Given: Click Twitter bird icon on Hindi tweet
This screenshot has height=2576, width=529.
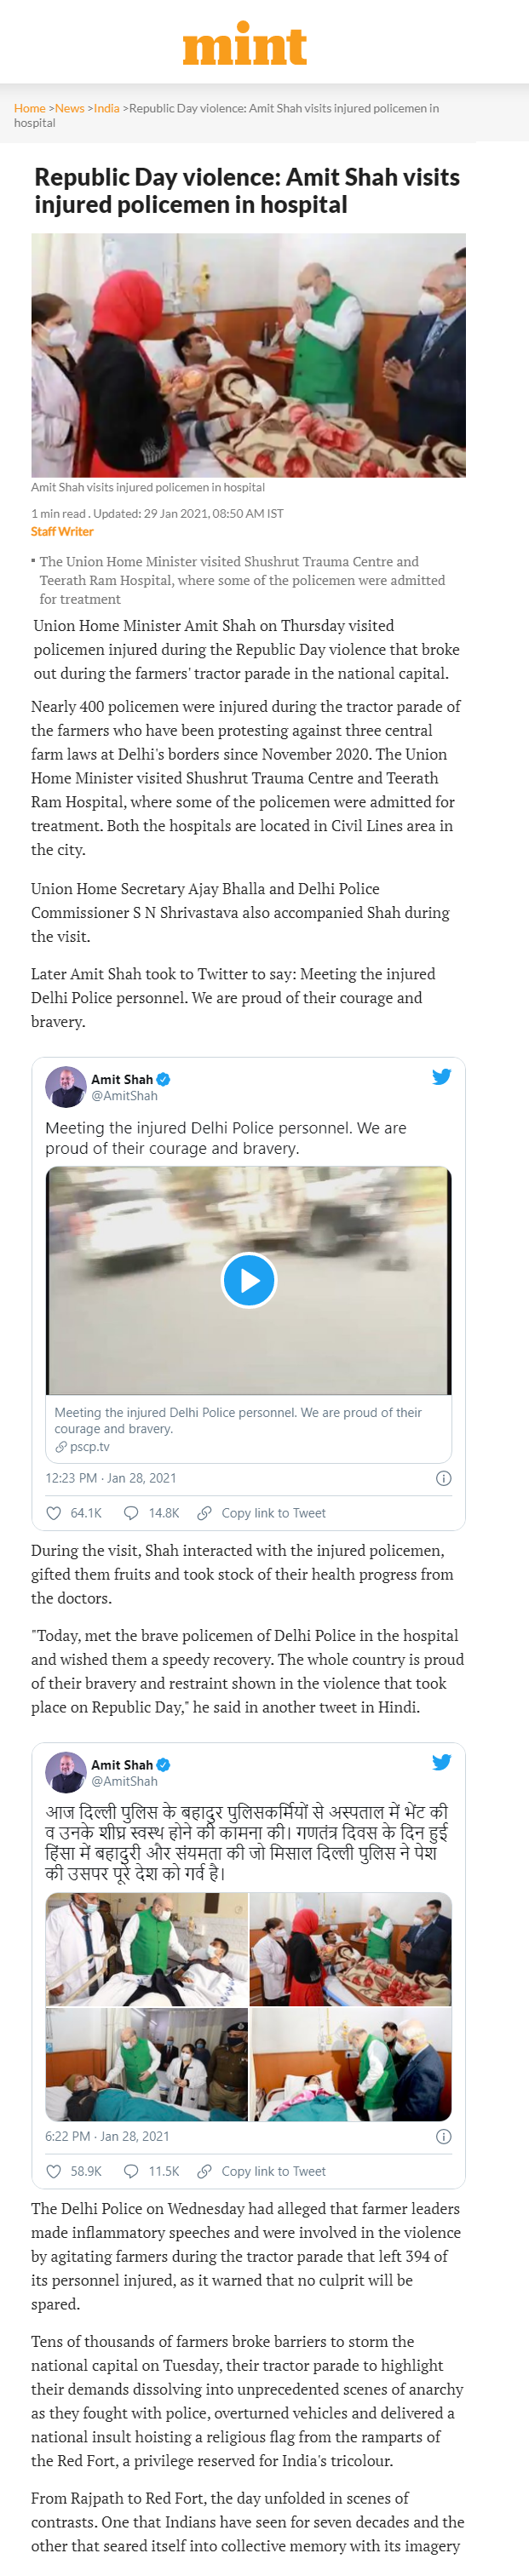Looking at the screenshot, I should point(441,1762).
